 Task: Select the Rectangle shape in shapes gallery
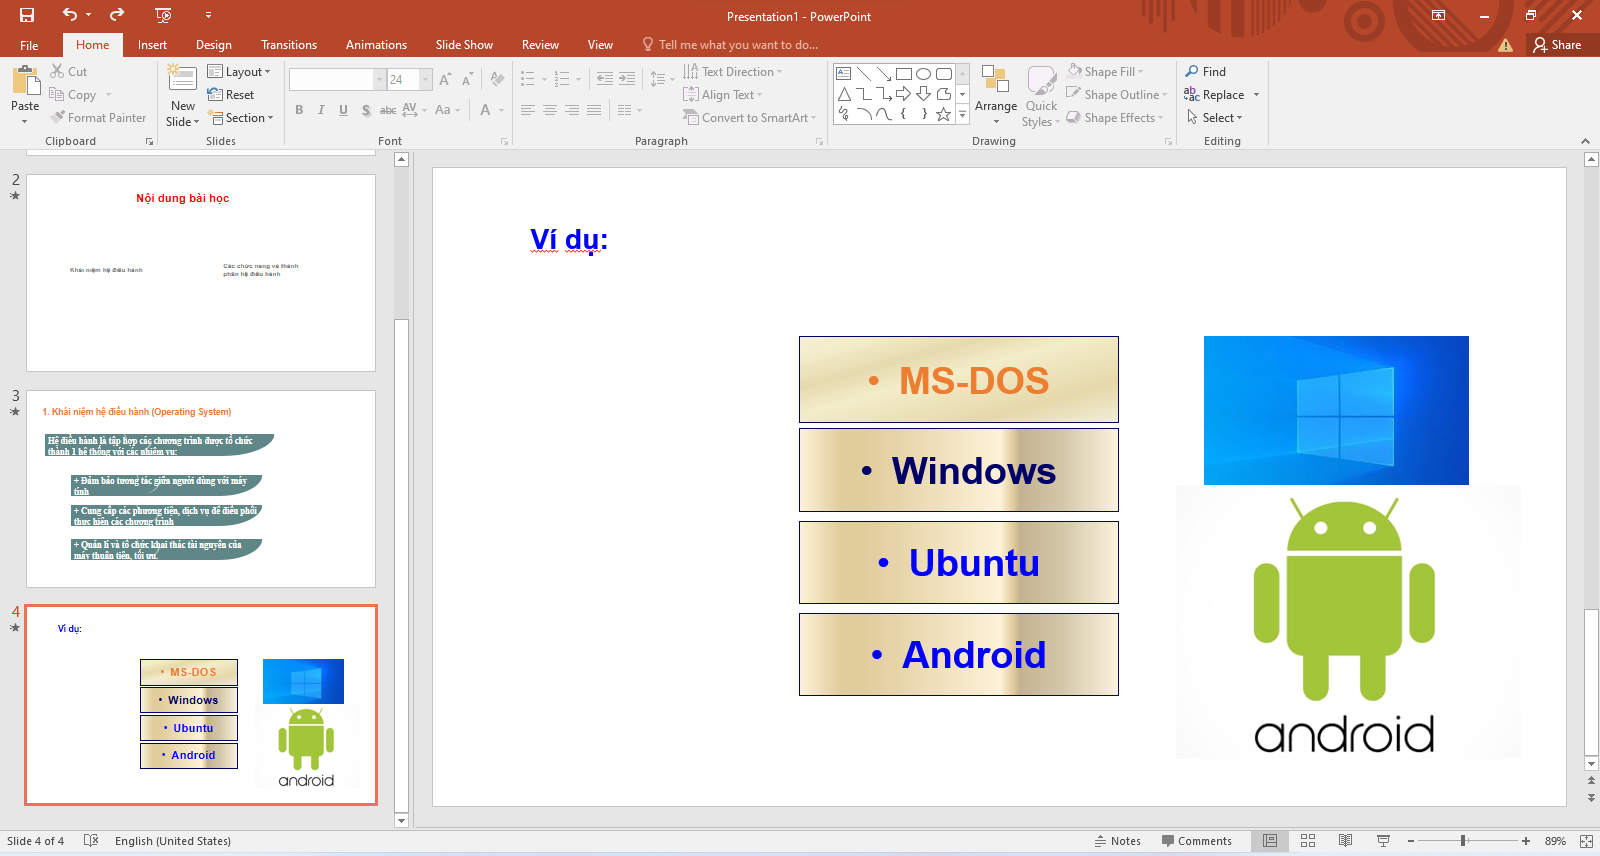click(x=904, y=74)
